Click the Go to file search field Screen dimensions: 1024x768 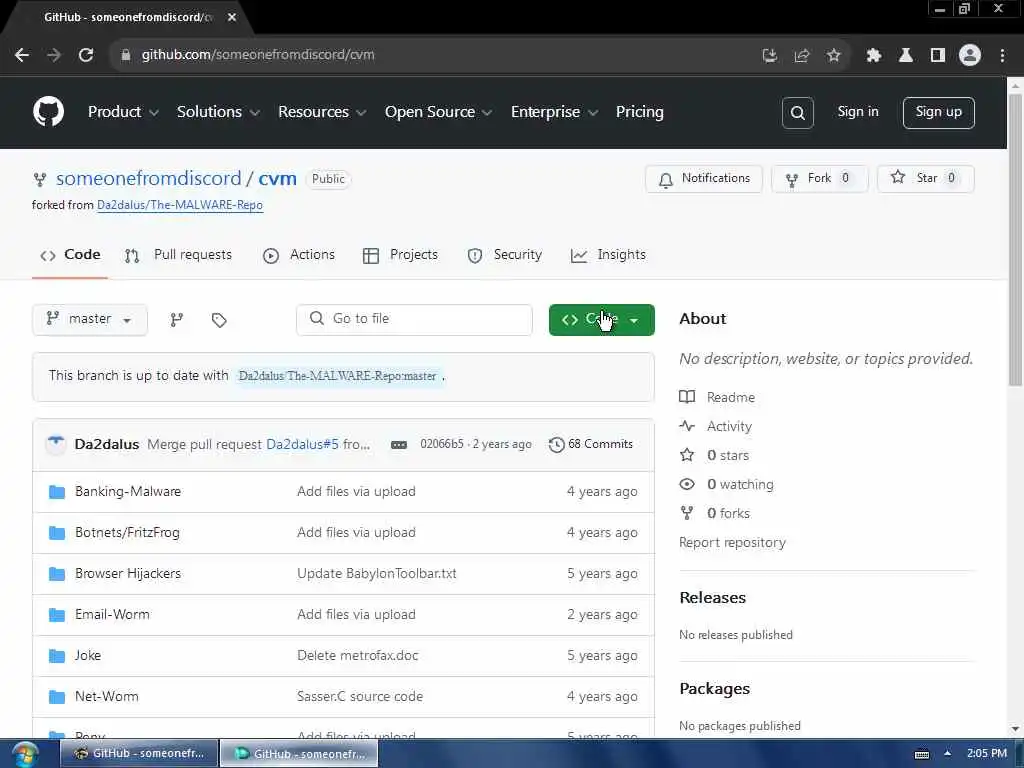(x=414, y=319)
